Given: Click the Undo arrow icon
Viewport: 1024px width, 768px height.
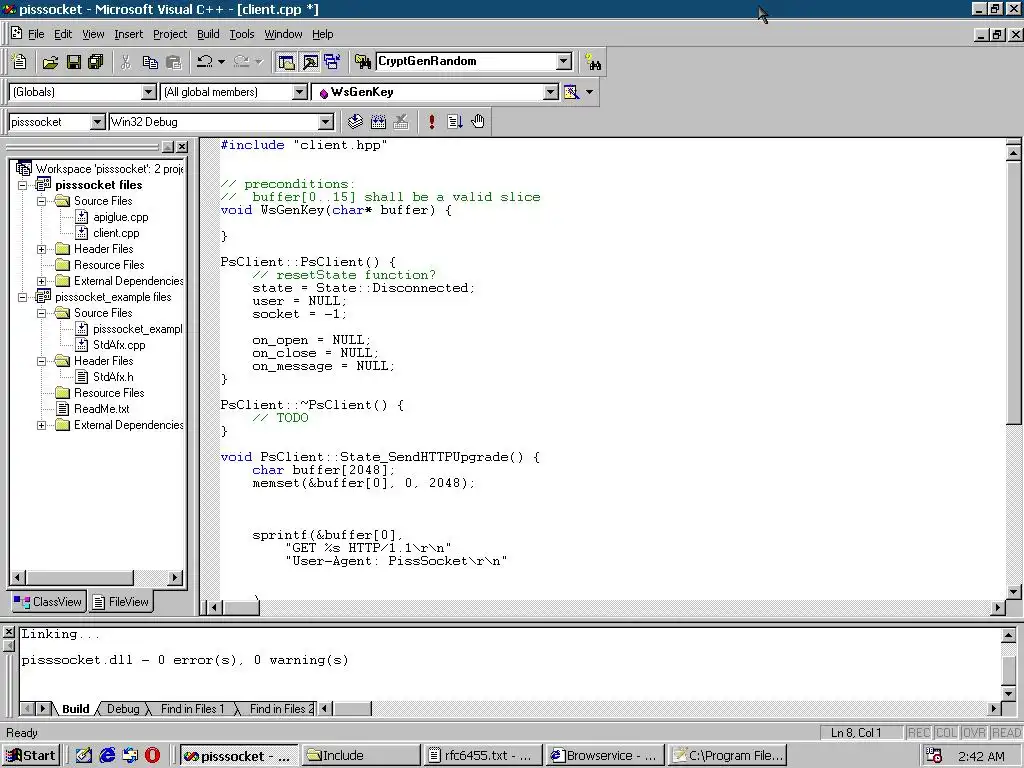Looking at the screenshot, I should tap(205, 61).
